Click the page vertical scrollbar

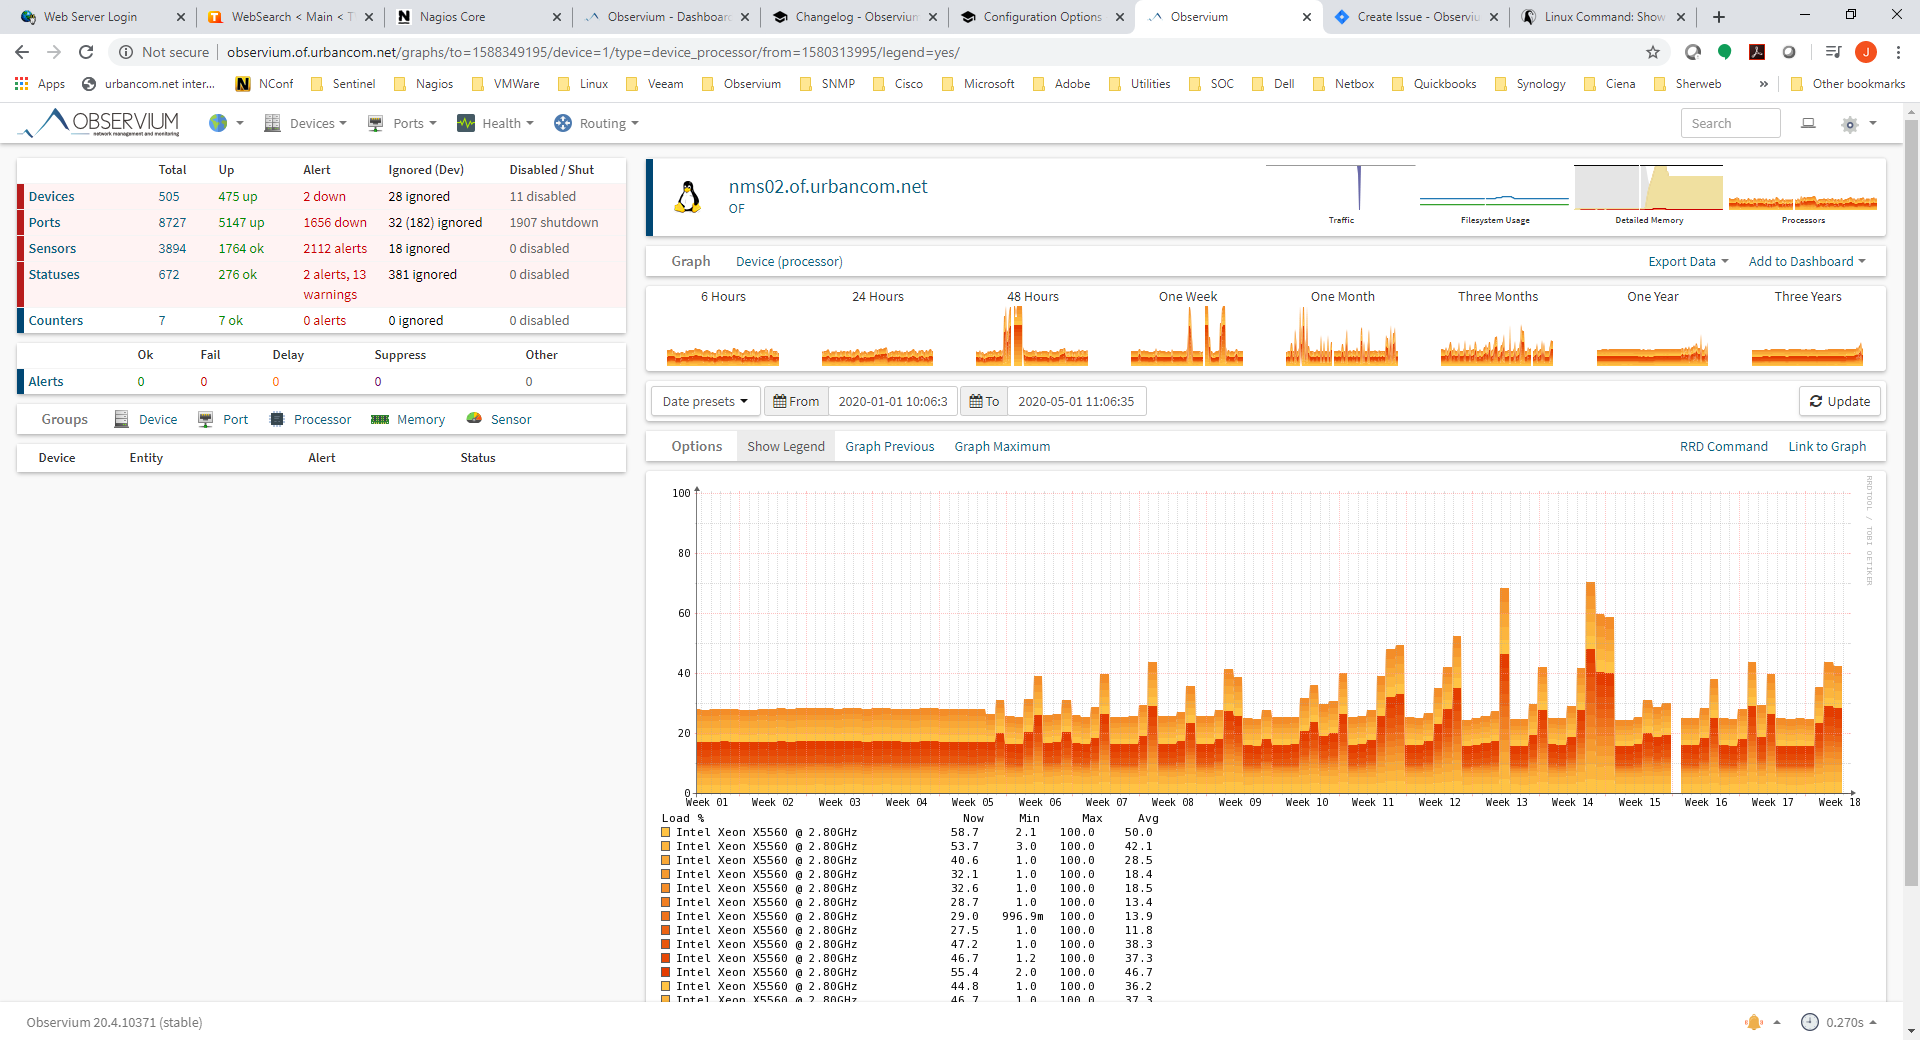click(1911, 500)
